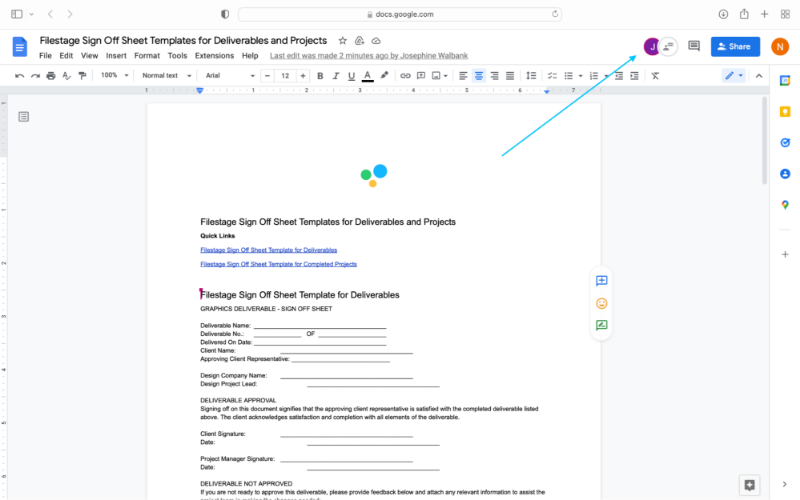
Task: Undo the last action
Action: 19,76
